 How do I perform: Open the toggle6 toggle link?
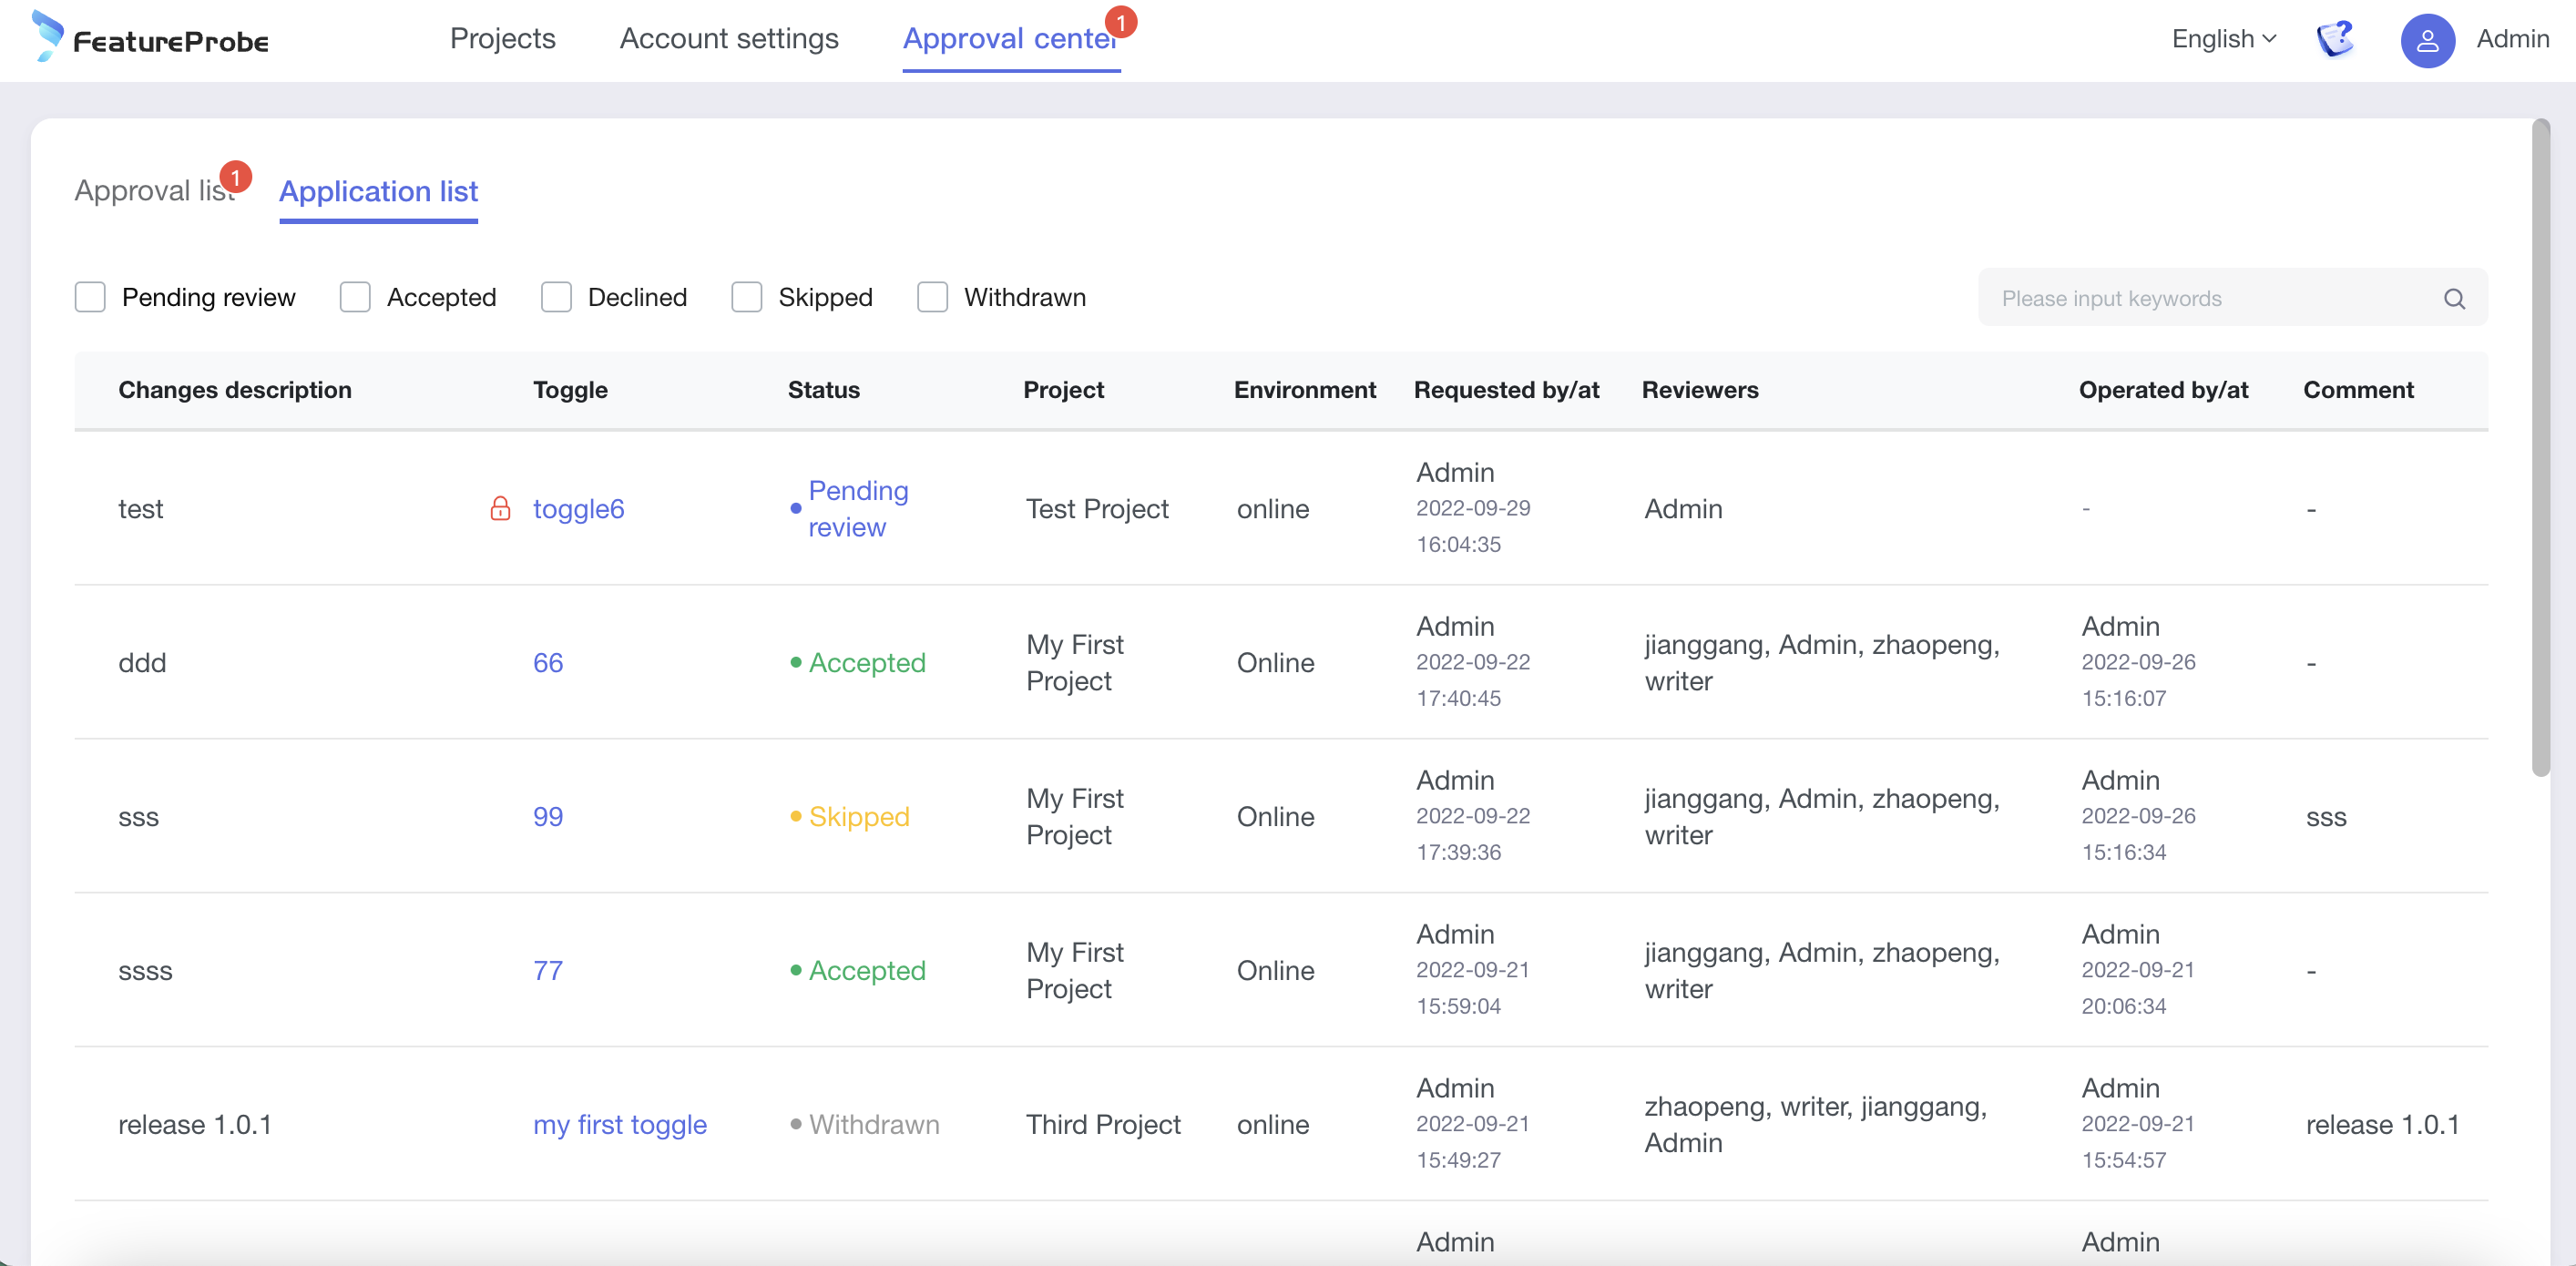[578, 508]
